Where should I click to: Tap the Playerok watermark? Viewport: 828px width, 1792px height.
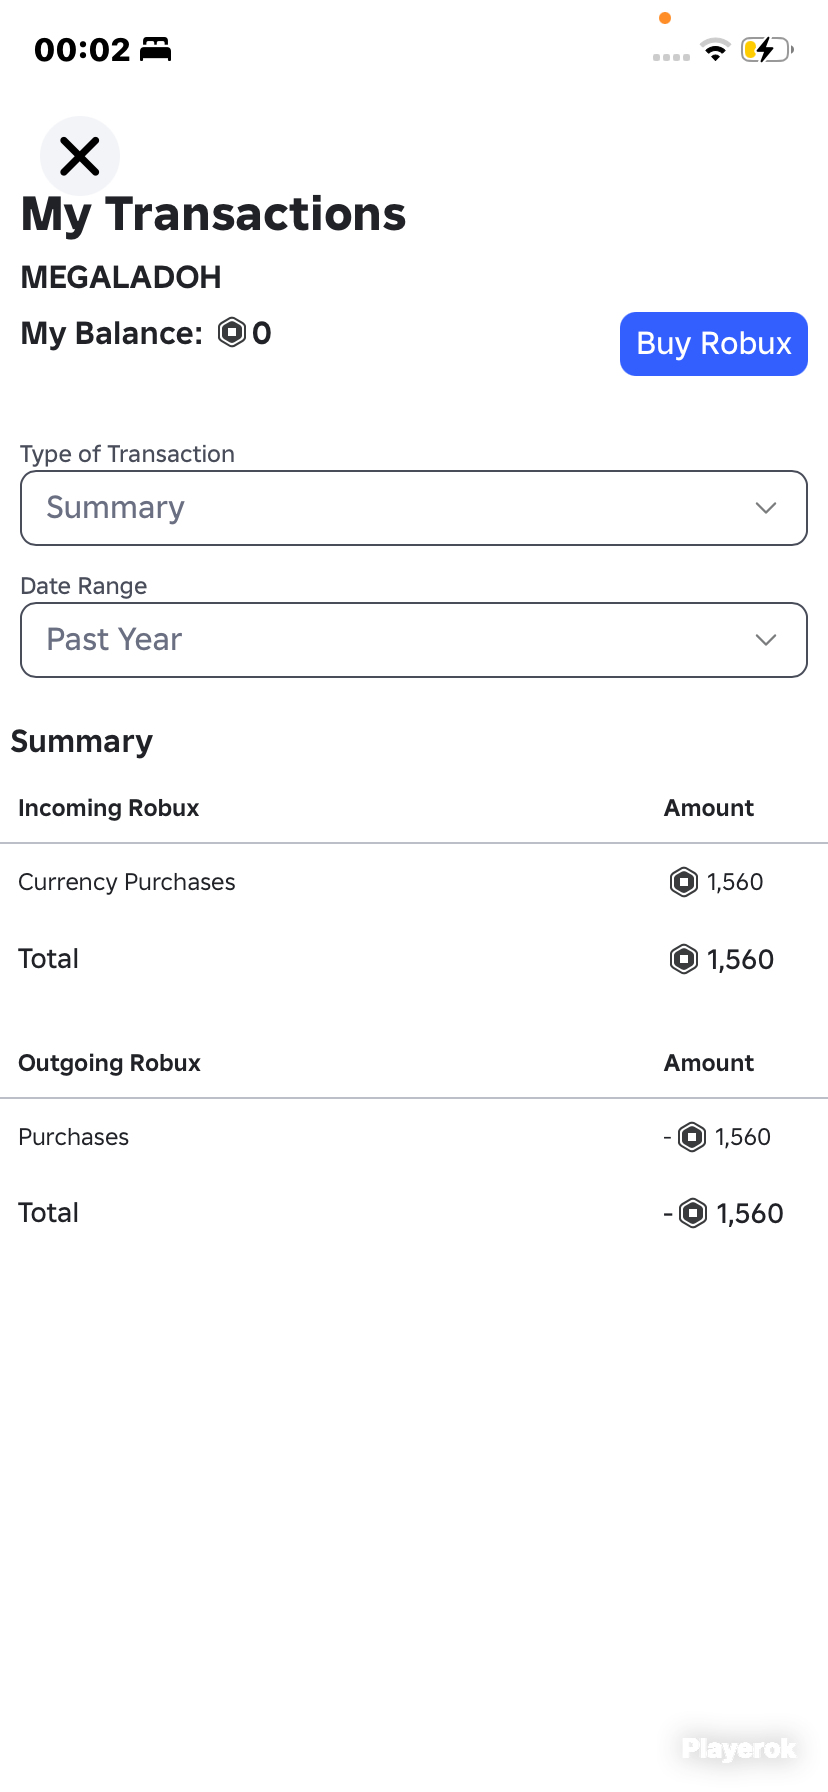(x=739, y=1748)
